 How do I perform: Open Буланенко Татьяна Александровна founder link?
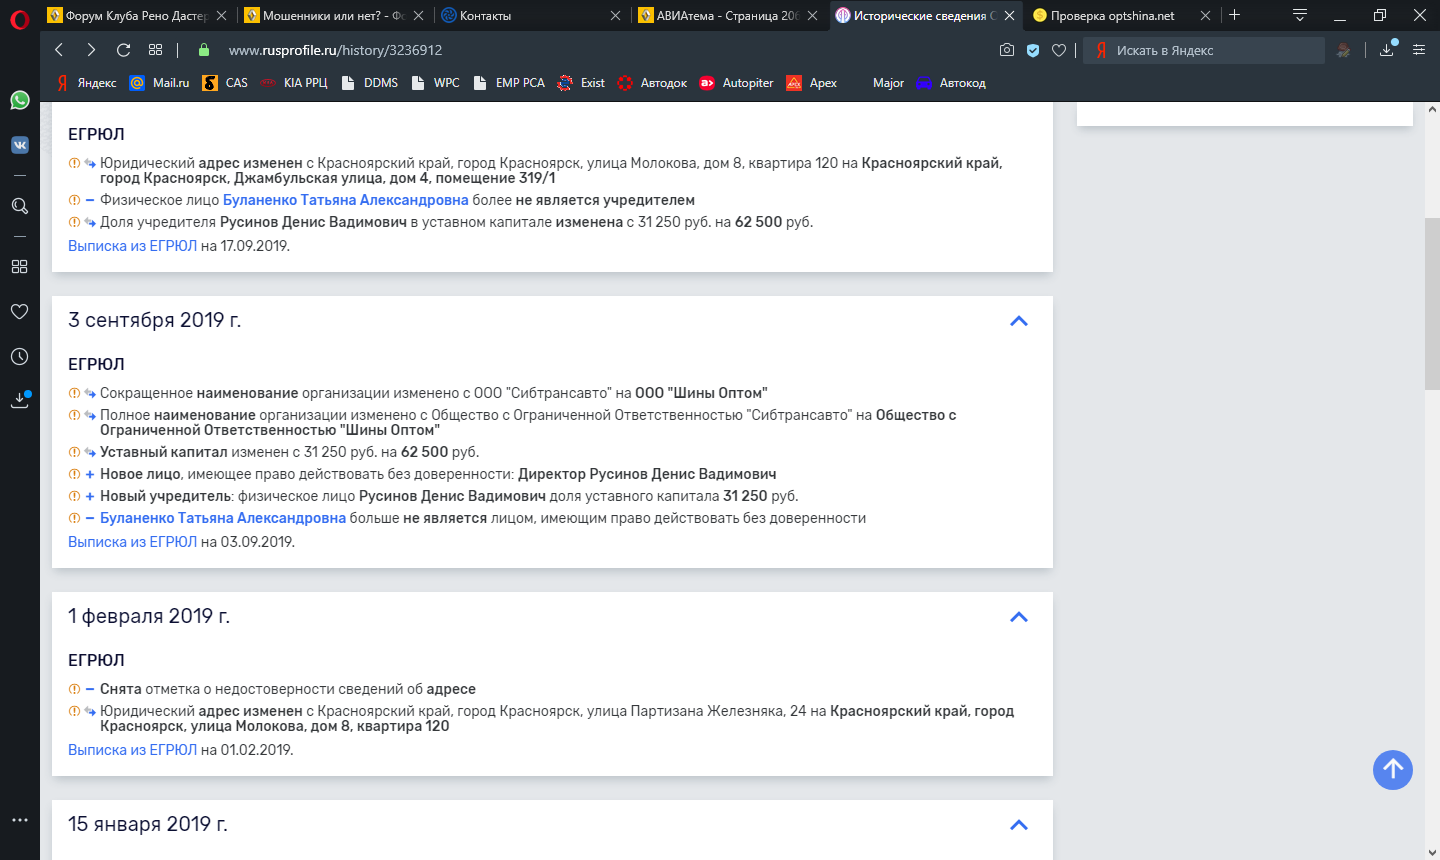345,200
